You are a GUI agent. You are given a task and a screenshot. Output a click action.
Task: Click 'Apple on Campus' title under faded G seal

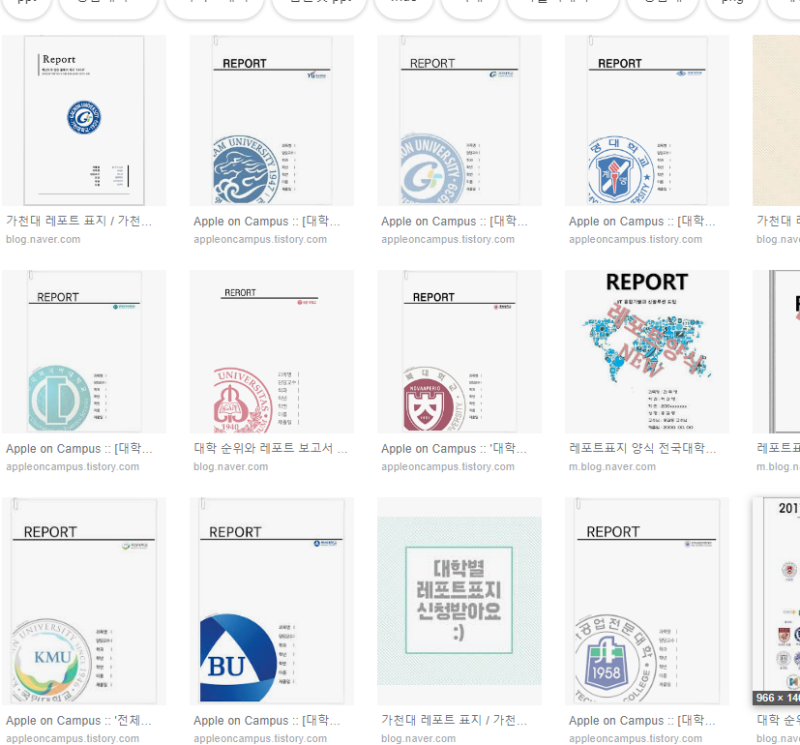point(455,221)
